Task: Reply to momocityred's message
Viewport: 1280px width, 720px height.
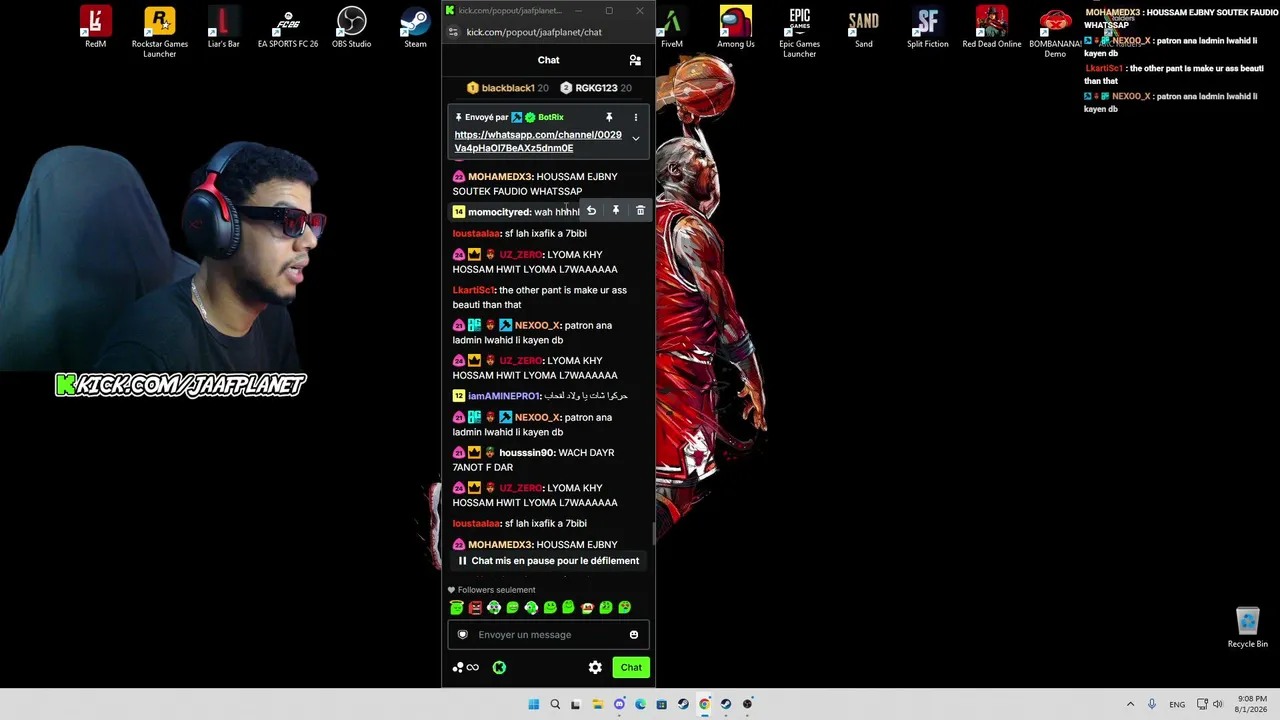Action: (x=591, y=211)
